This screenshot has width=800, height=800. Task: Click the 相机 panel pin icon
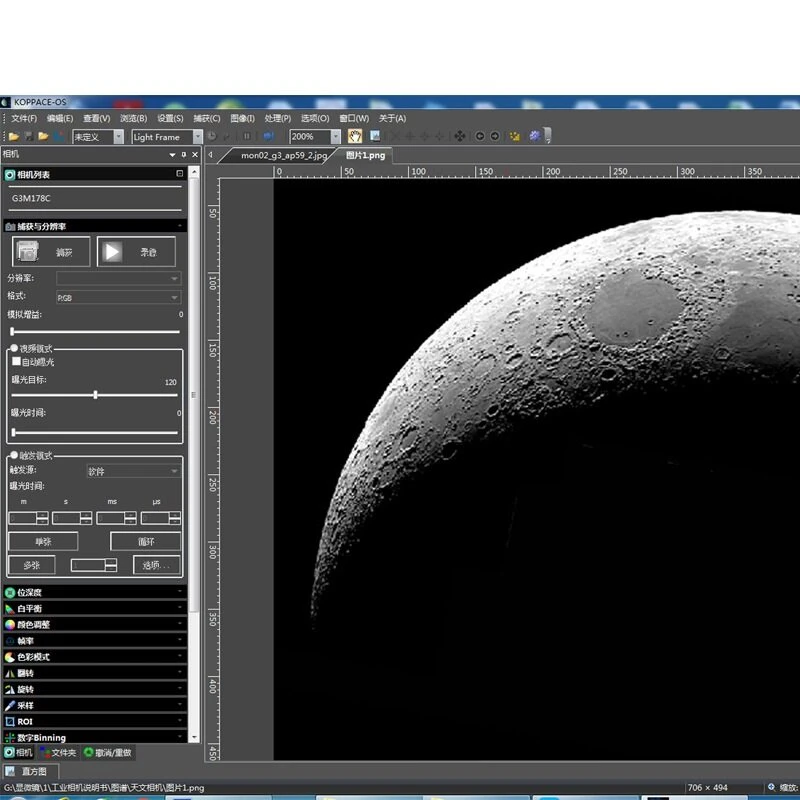[x=184, y=155]
